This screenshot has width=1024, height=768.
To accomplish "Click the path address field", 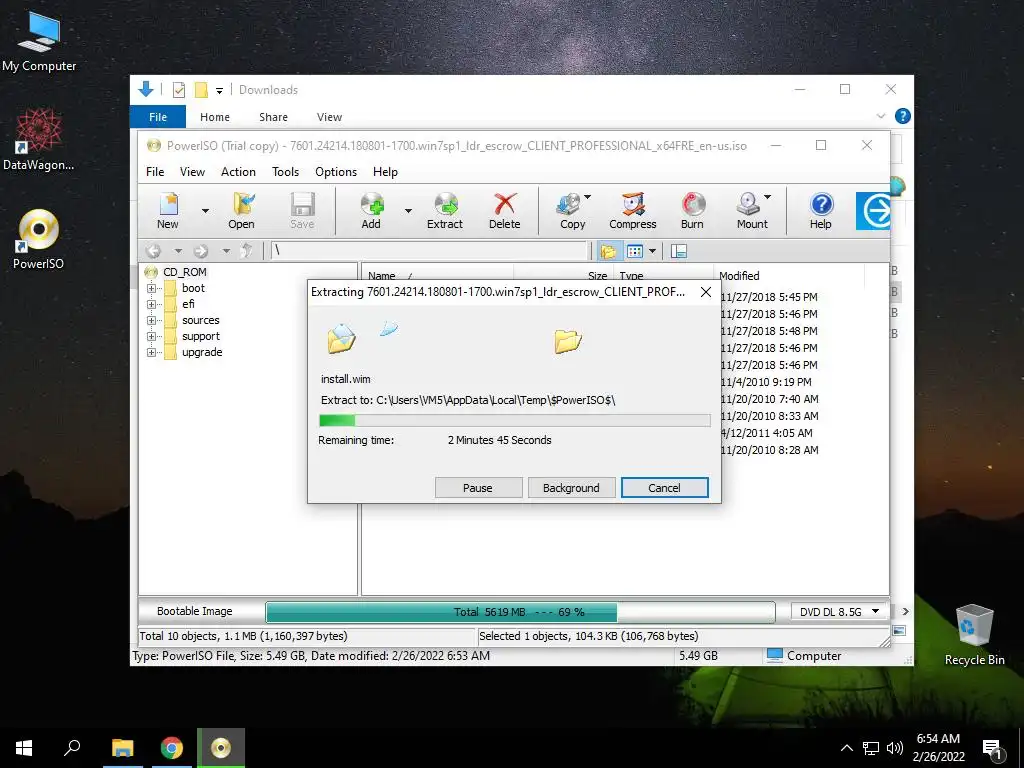I will [429, 251].
